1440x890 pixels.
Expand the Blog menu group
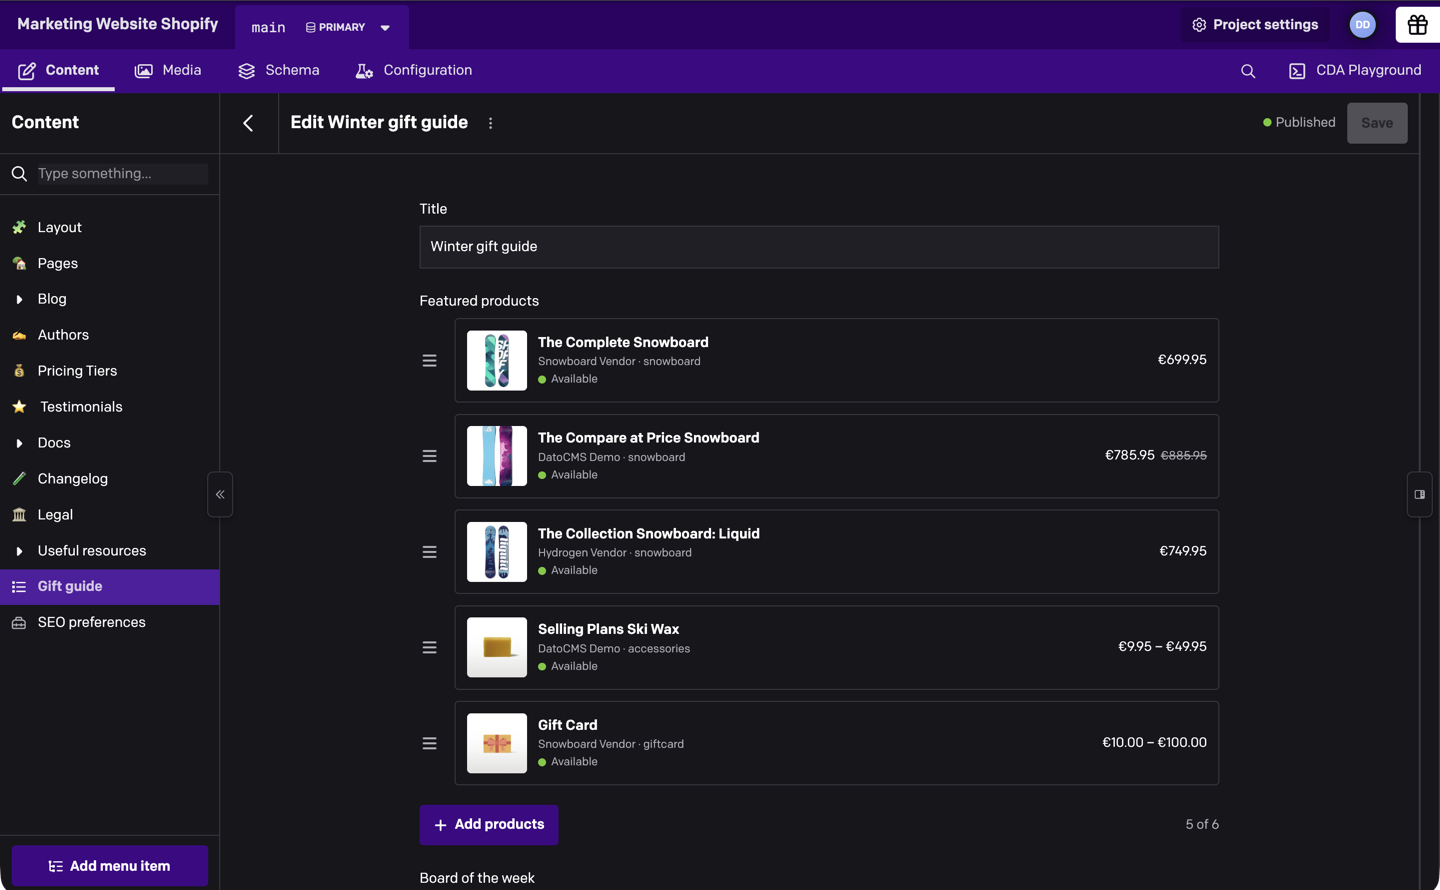(19, 299)
